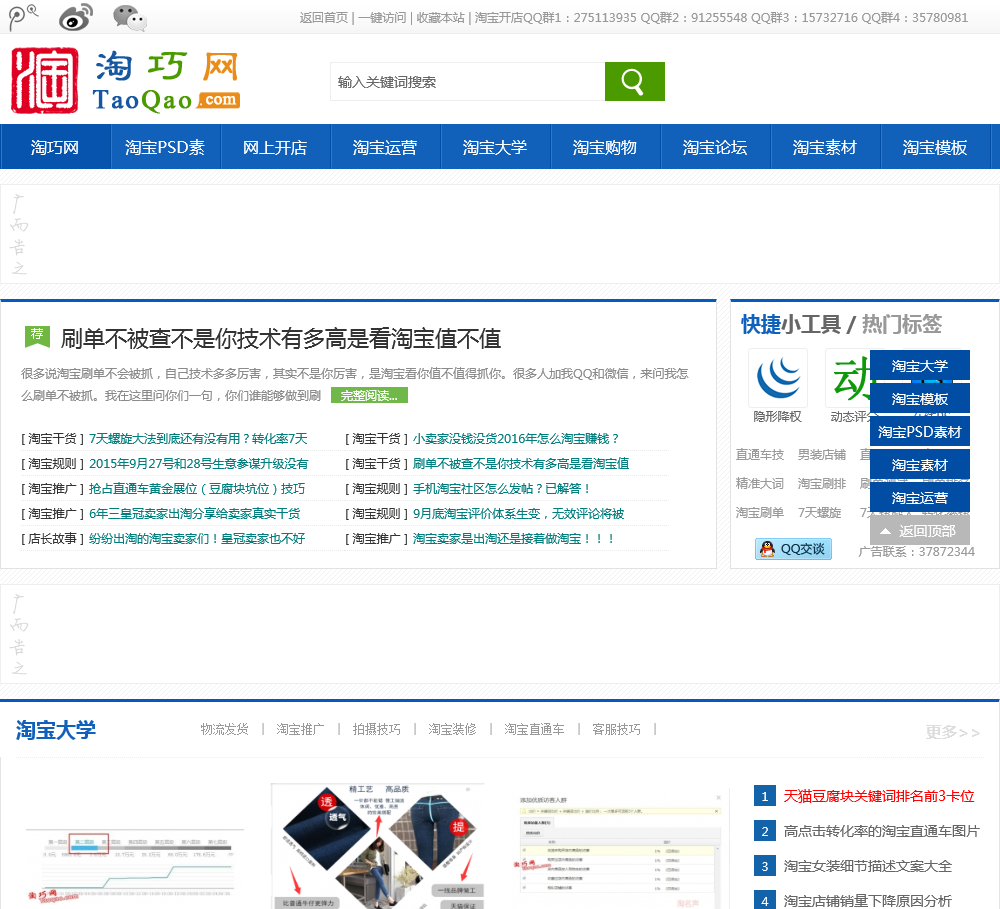Viewport: 1000px width, 909px height.
Task: Open ranked article 淘宝女装细节描述文案大全
Action: 867,866
